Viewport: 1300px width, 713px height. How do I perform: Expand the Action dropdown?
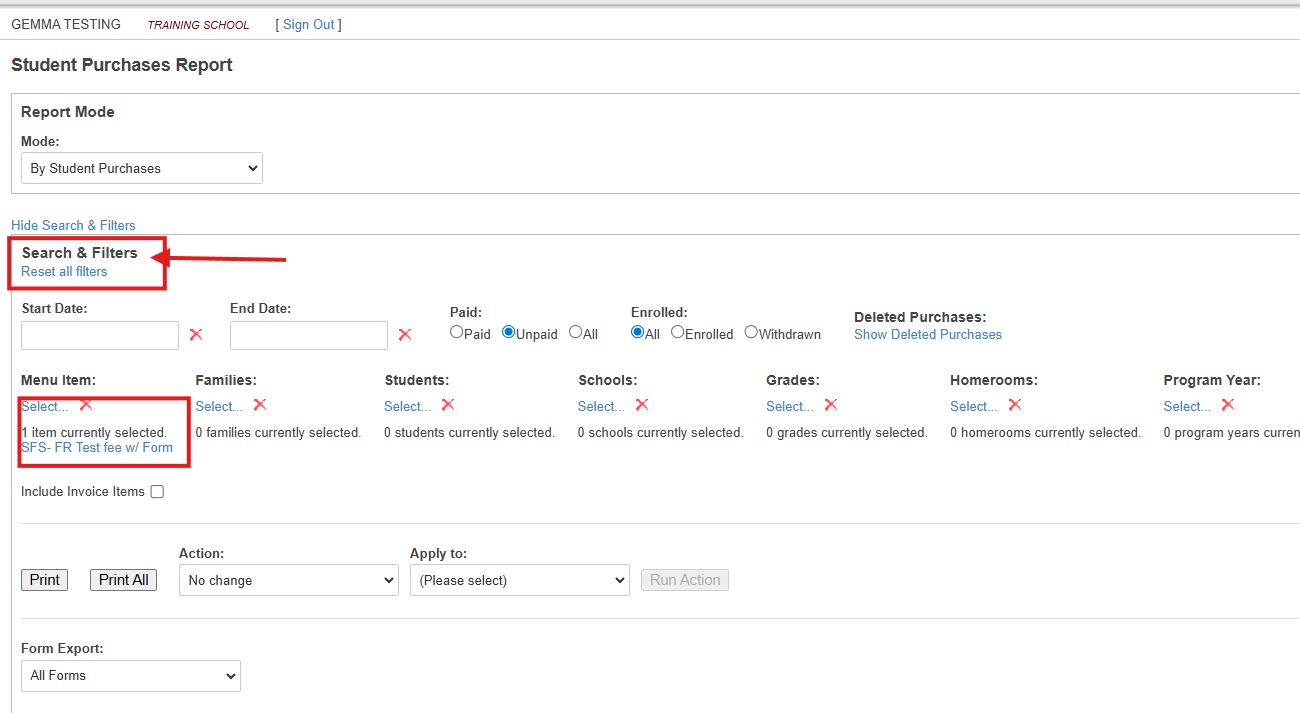(288, 580)
